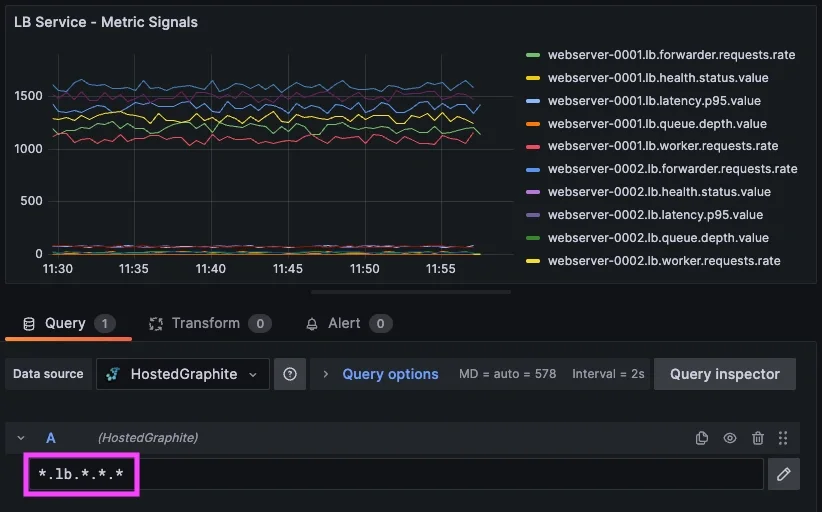The width and height of the screenshot is (822, 512).
Task: Select legend entry webserver-0001.lb.forwarder.requests.rate
Action: coord(671,55)
